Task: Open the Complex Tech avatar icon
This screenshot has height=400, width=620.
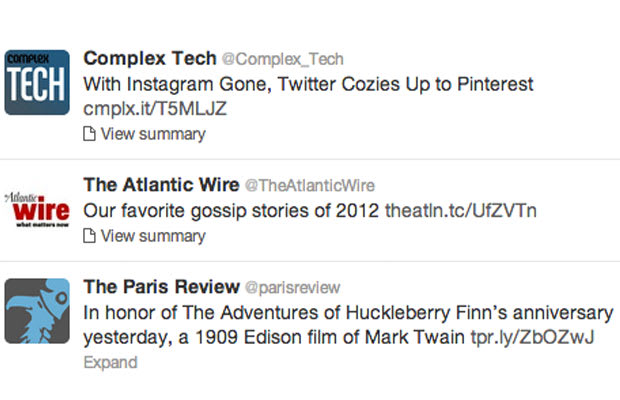Action: (x=37, y=82)
